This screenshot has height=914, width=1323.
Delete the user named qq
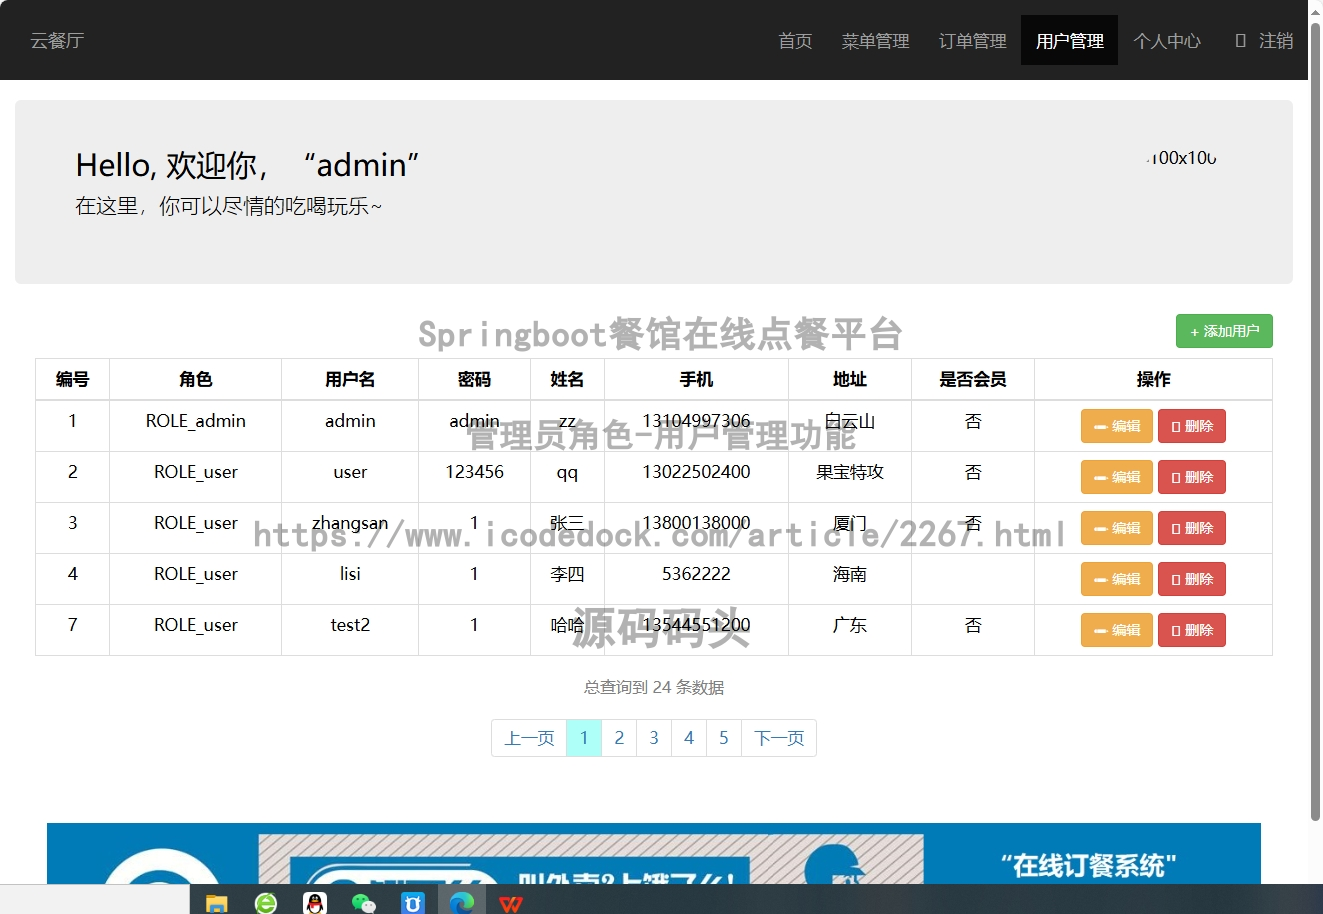1192,477
